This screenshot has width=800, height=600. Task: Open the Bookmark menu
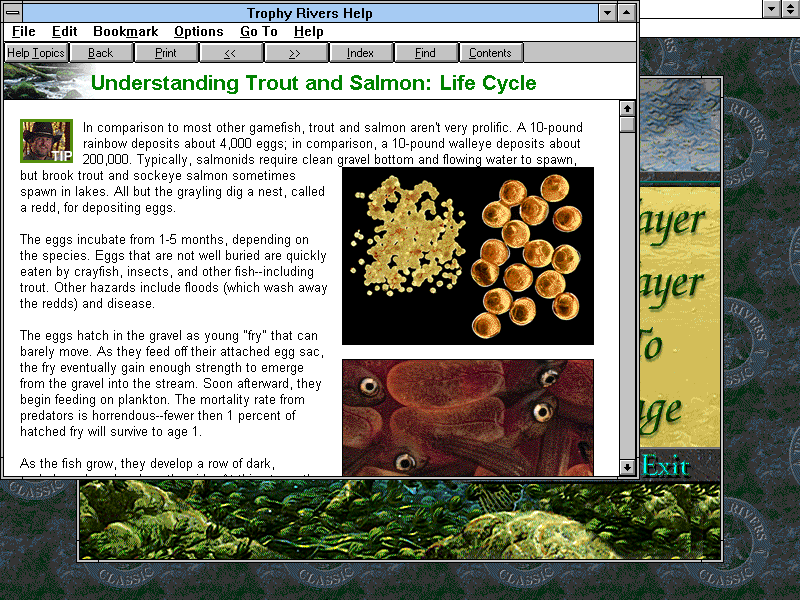[125, 32]
